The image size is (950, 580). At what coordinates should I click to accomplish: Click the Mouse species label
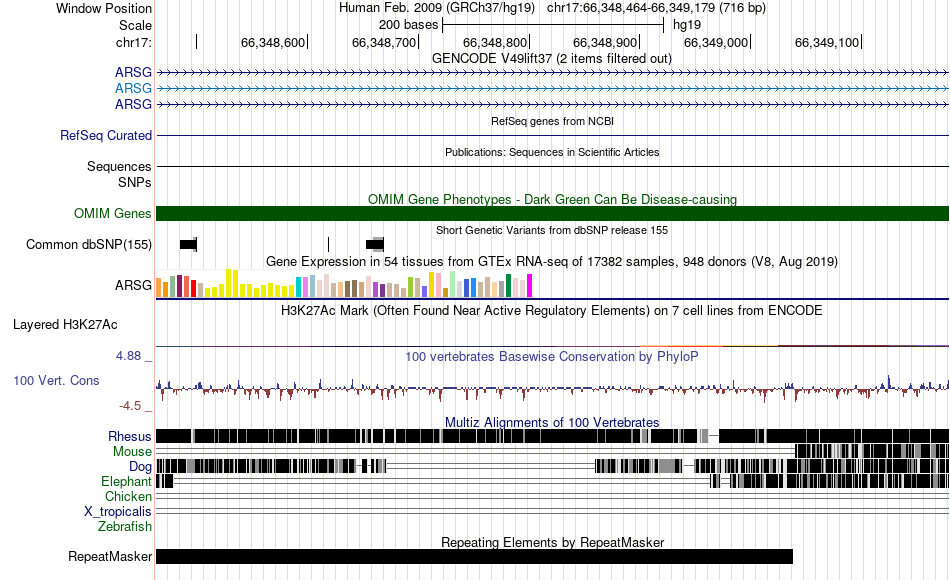pyautogui.click(x=132, y=452)
